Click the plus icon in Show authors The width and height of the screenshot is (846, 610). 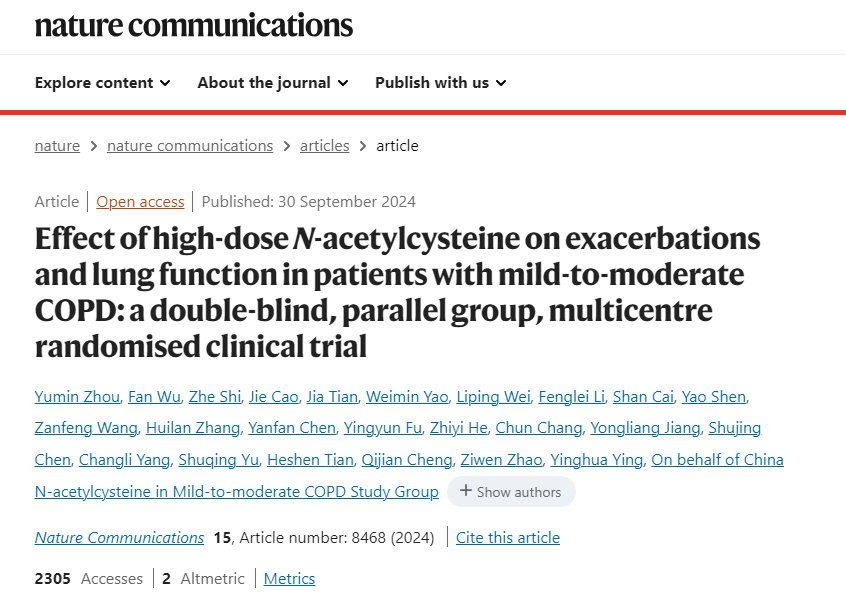[466, 491]
